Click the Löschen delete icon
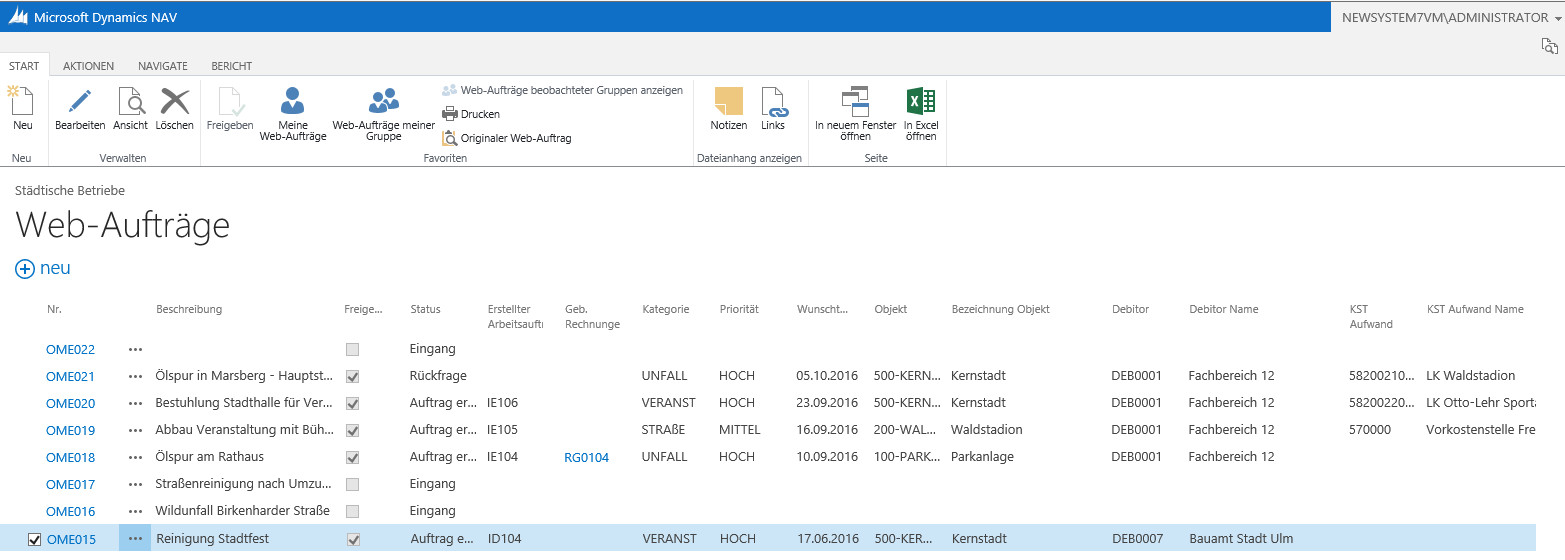 (x=175, y=101)
